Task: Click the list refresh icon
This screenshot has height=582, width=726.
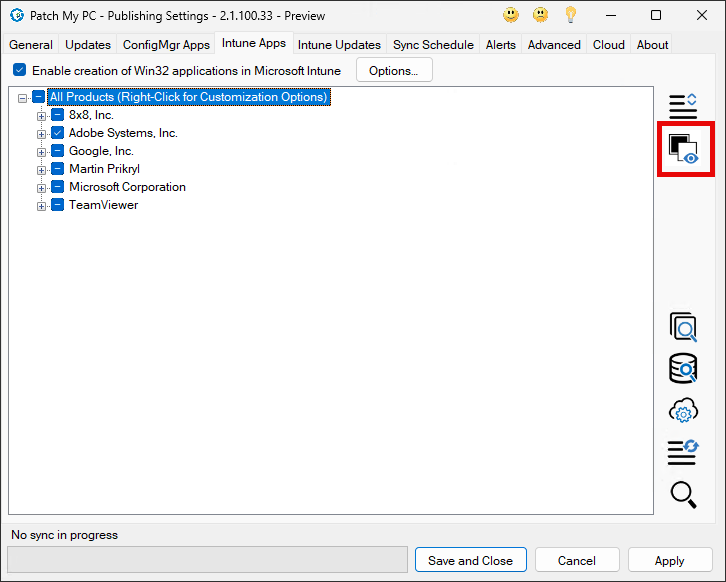Action: click(683, 452)
